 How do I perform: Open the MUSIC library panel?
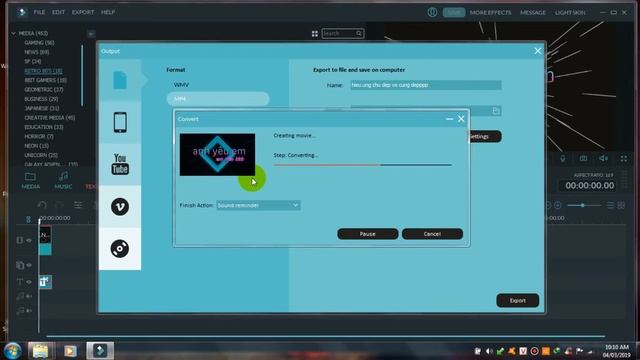click(63, 180)
